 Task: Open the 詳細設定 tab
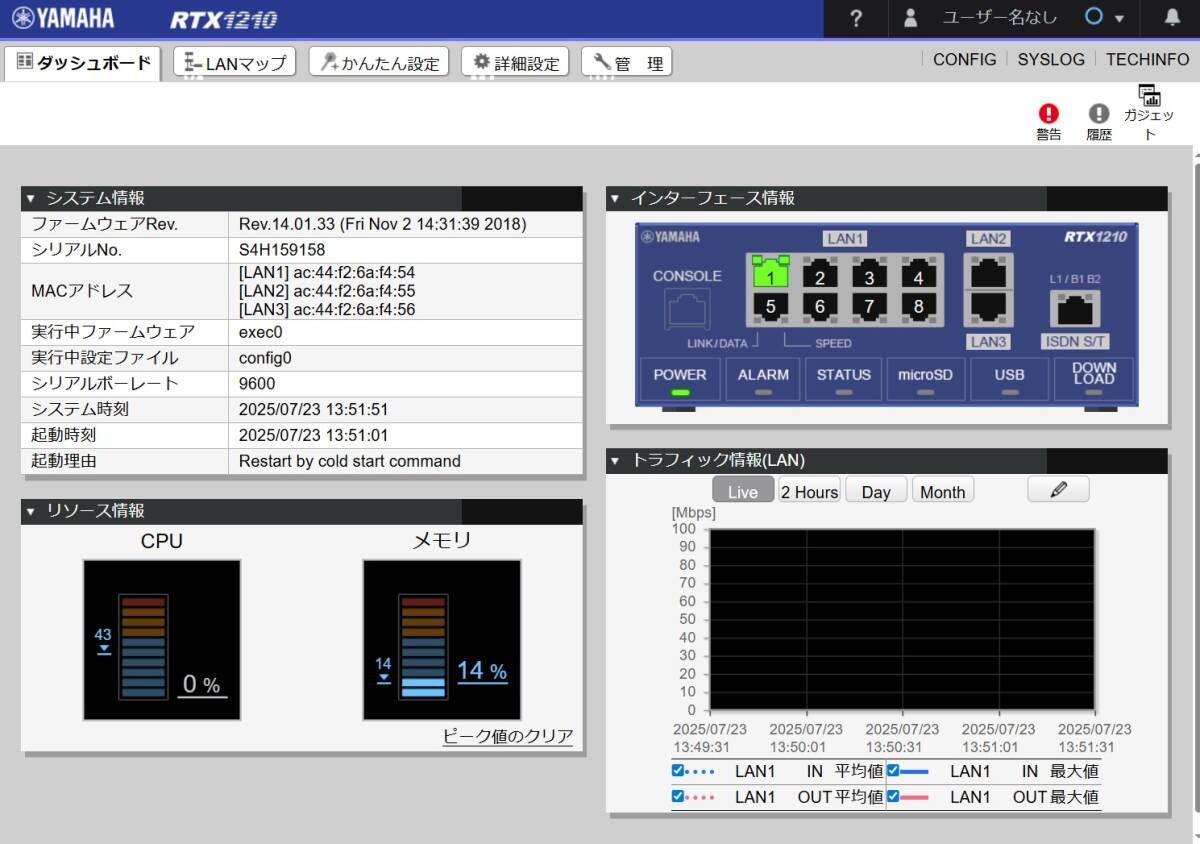[x=515, y=63]
